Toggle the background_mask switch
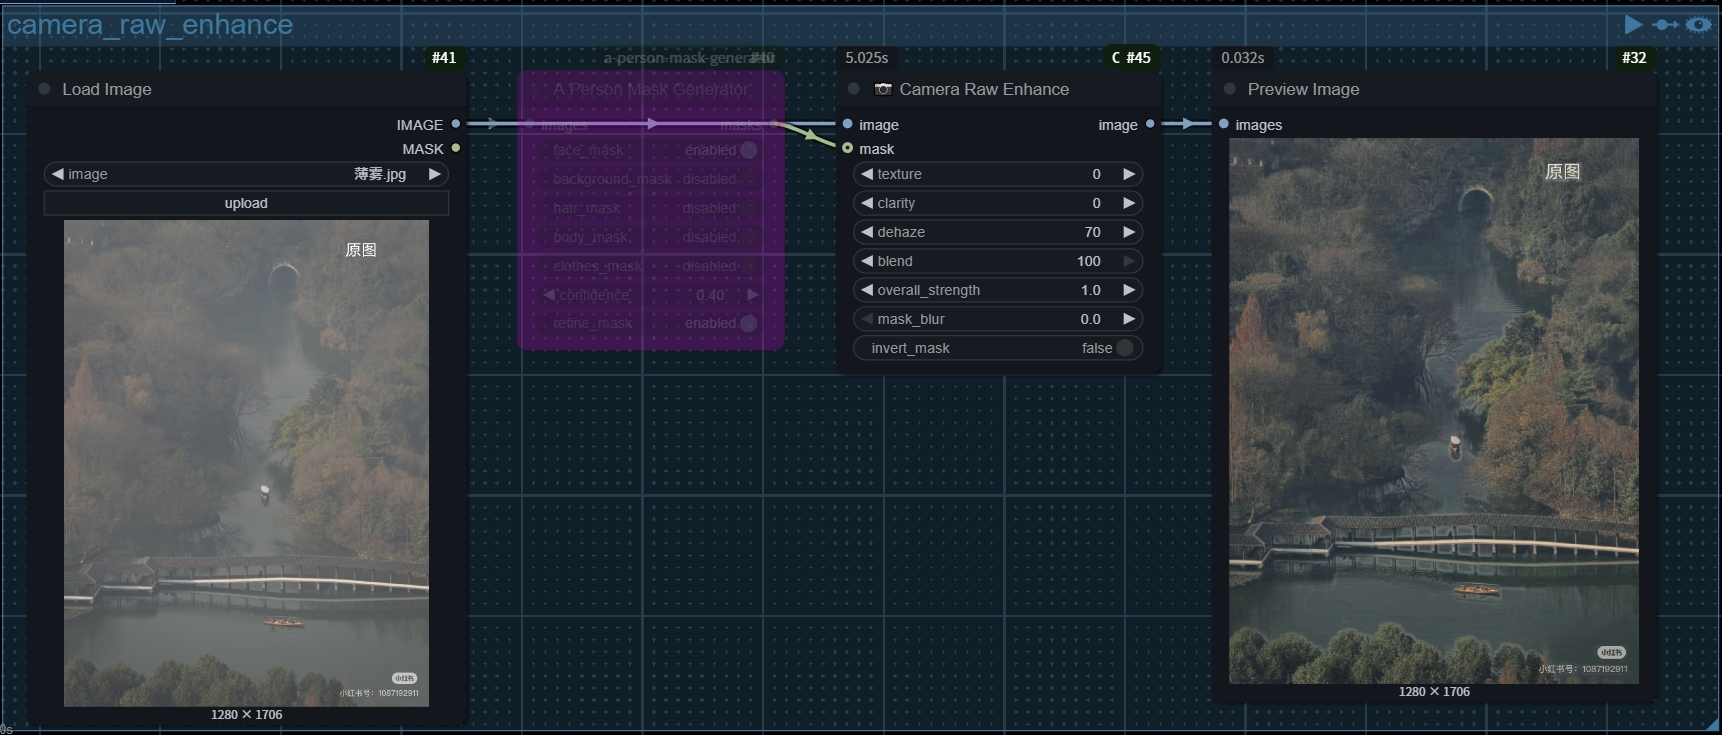Image resolution: width=1722 pixels, height=735 pixels. 749,179
